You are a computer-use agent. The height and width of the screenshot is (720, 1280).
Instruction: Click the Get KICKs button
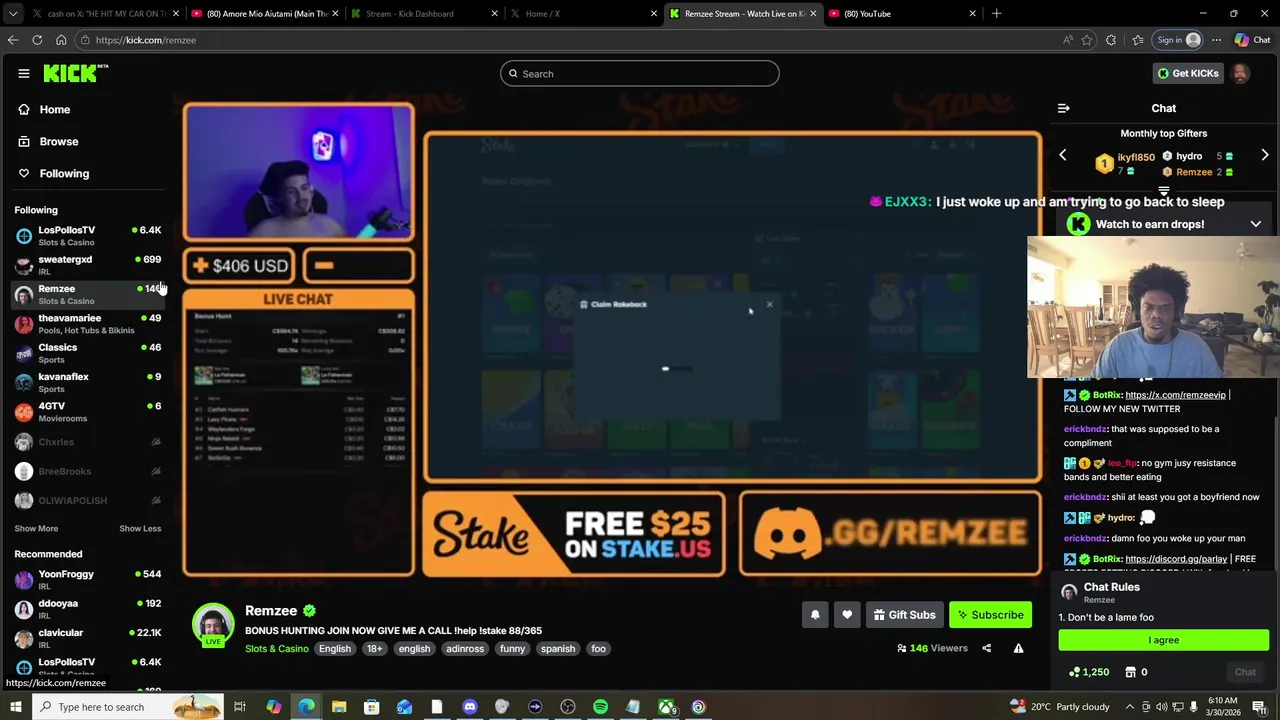click(x=1187, y=73)
